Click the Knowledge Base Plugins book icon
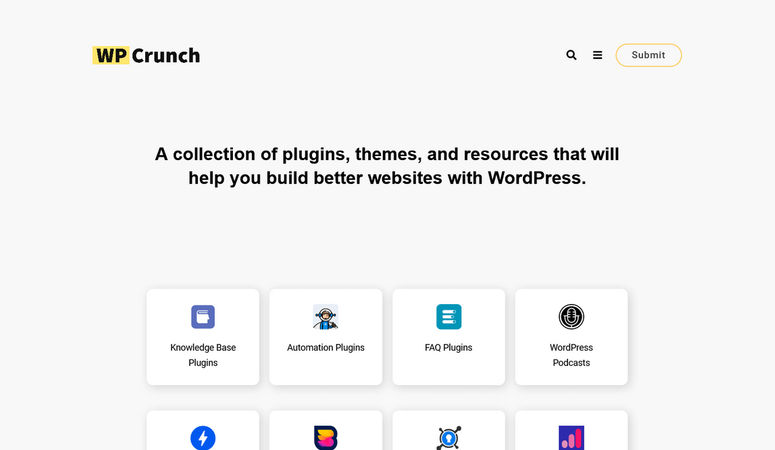Viewport: 775px width, 450px height. click(x=203, y=316)
